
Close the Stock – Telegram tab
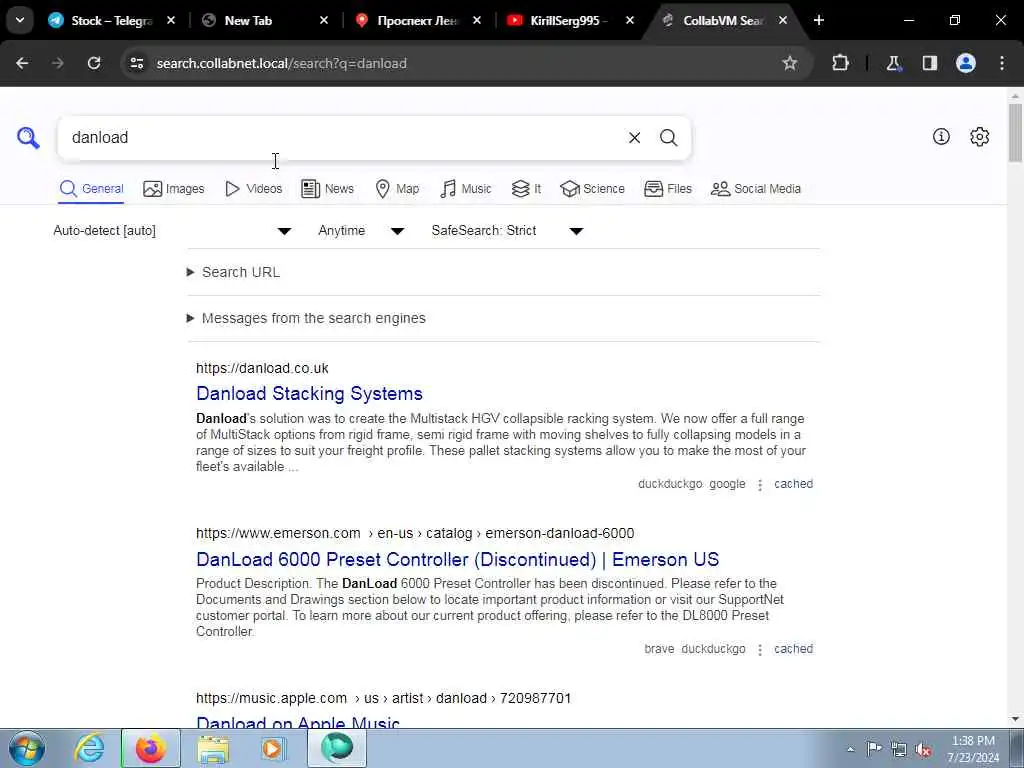click(x=170, y=20)
